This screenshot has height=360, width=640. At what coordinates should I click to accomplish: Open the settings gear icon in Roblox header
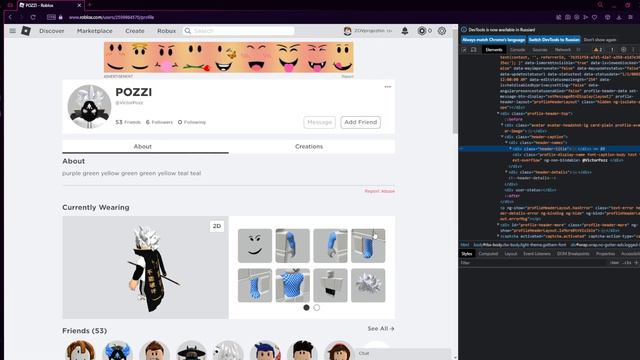point(442,31)
